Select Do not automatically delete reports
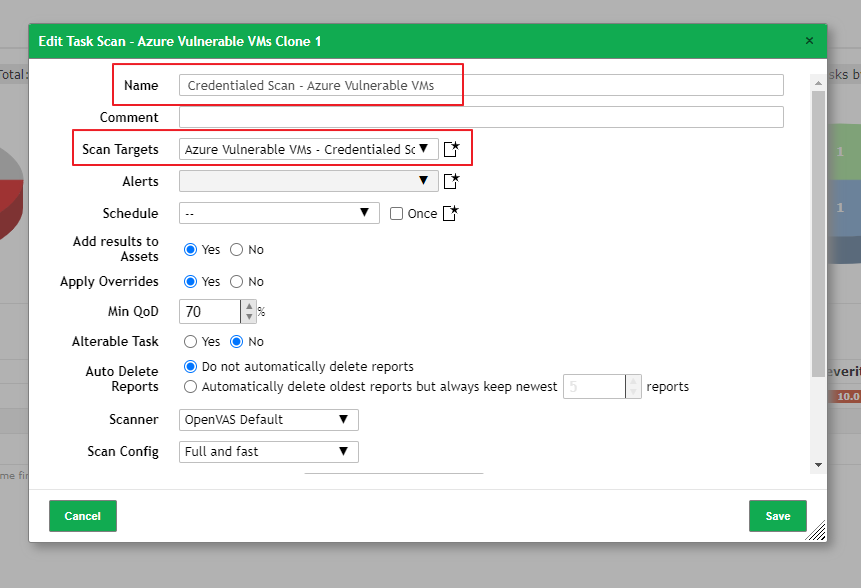This screenshot has width=861, height=588. [x=191, y=366]
